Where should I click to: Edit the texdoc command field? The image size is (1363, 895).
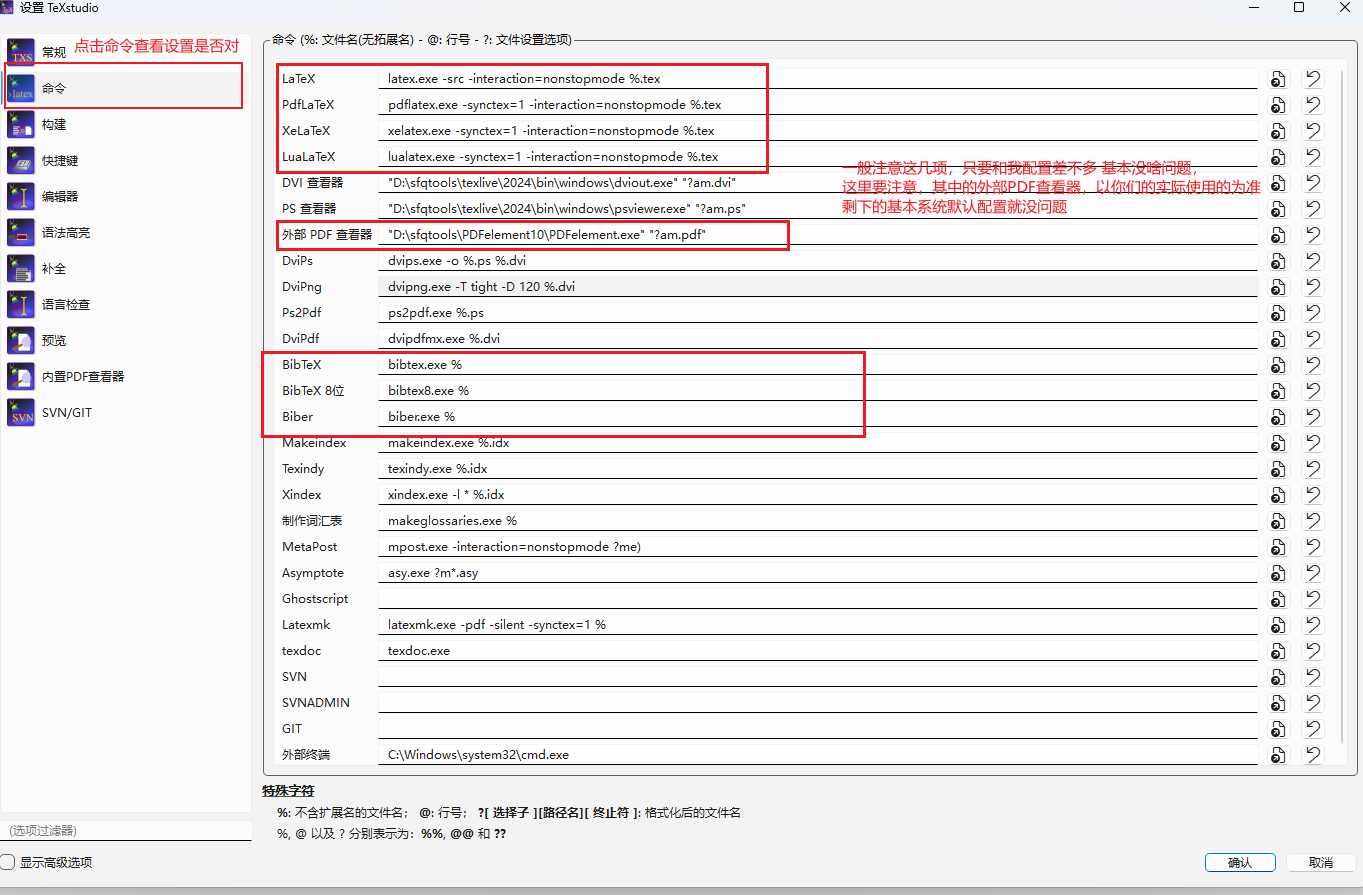(818, 650)
